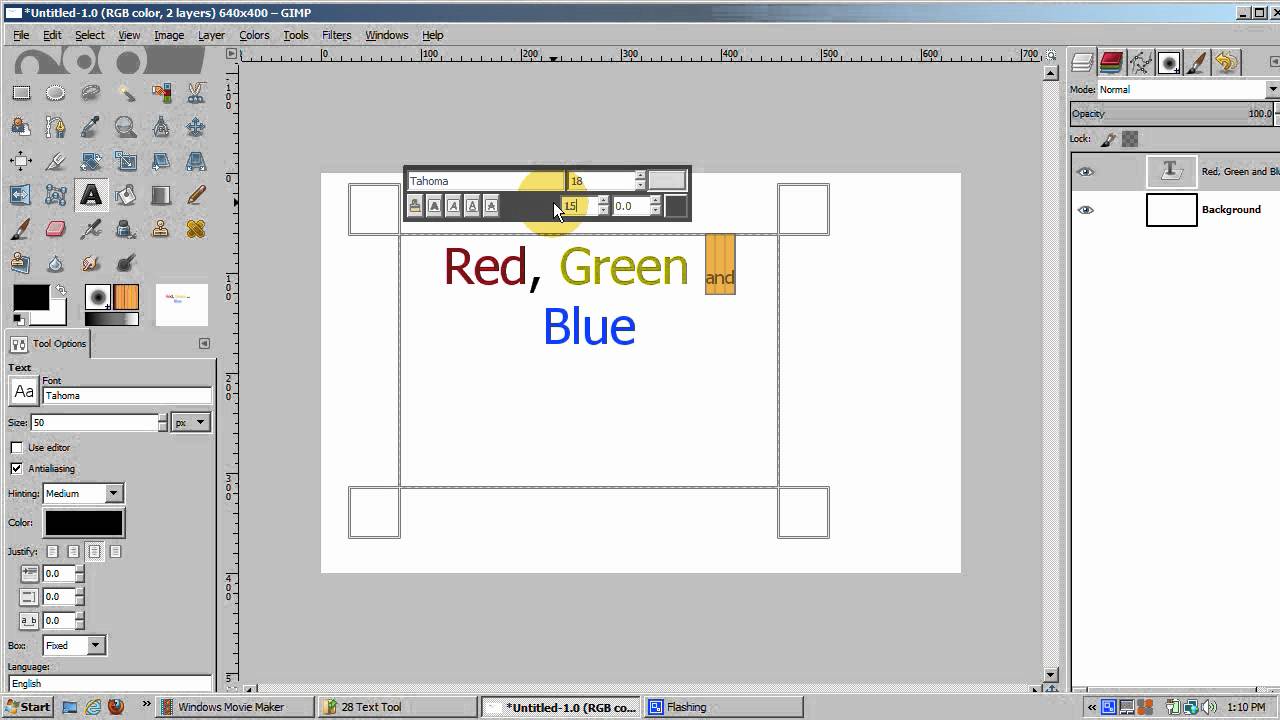The height and width of the screenshot is (720, 1280).
Task: Open the Windows Start button
Action: [x=27, y=707]
